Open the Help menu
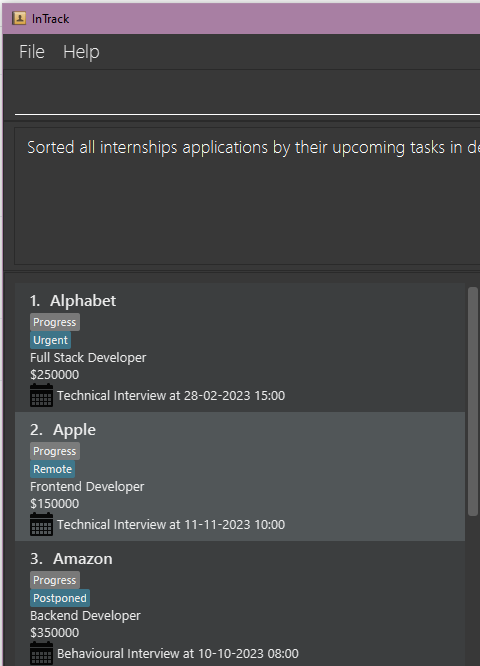 [81, 52]
